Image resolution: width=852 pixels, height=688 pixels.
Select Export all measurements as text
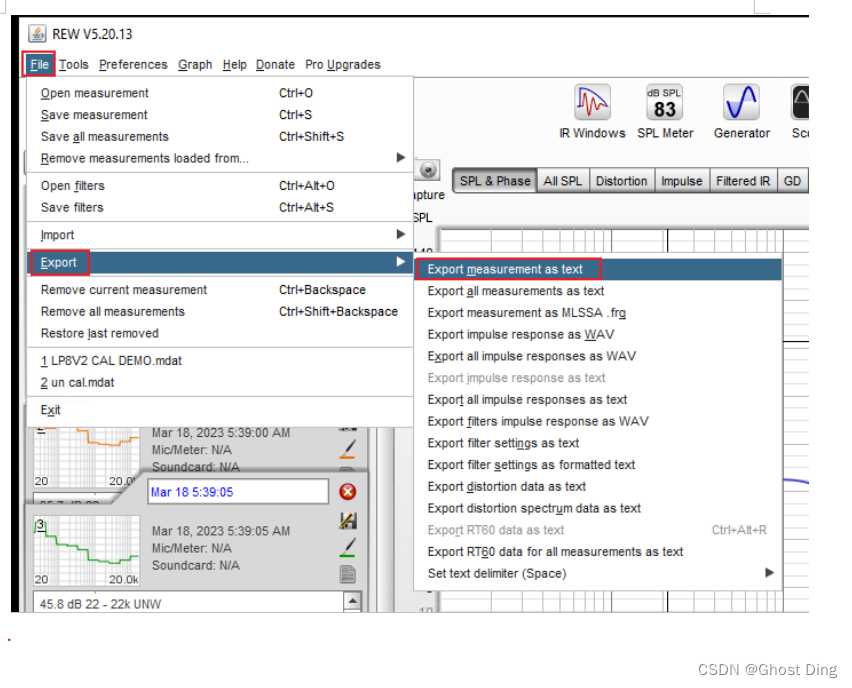click(598, 291)
